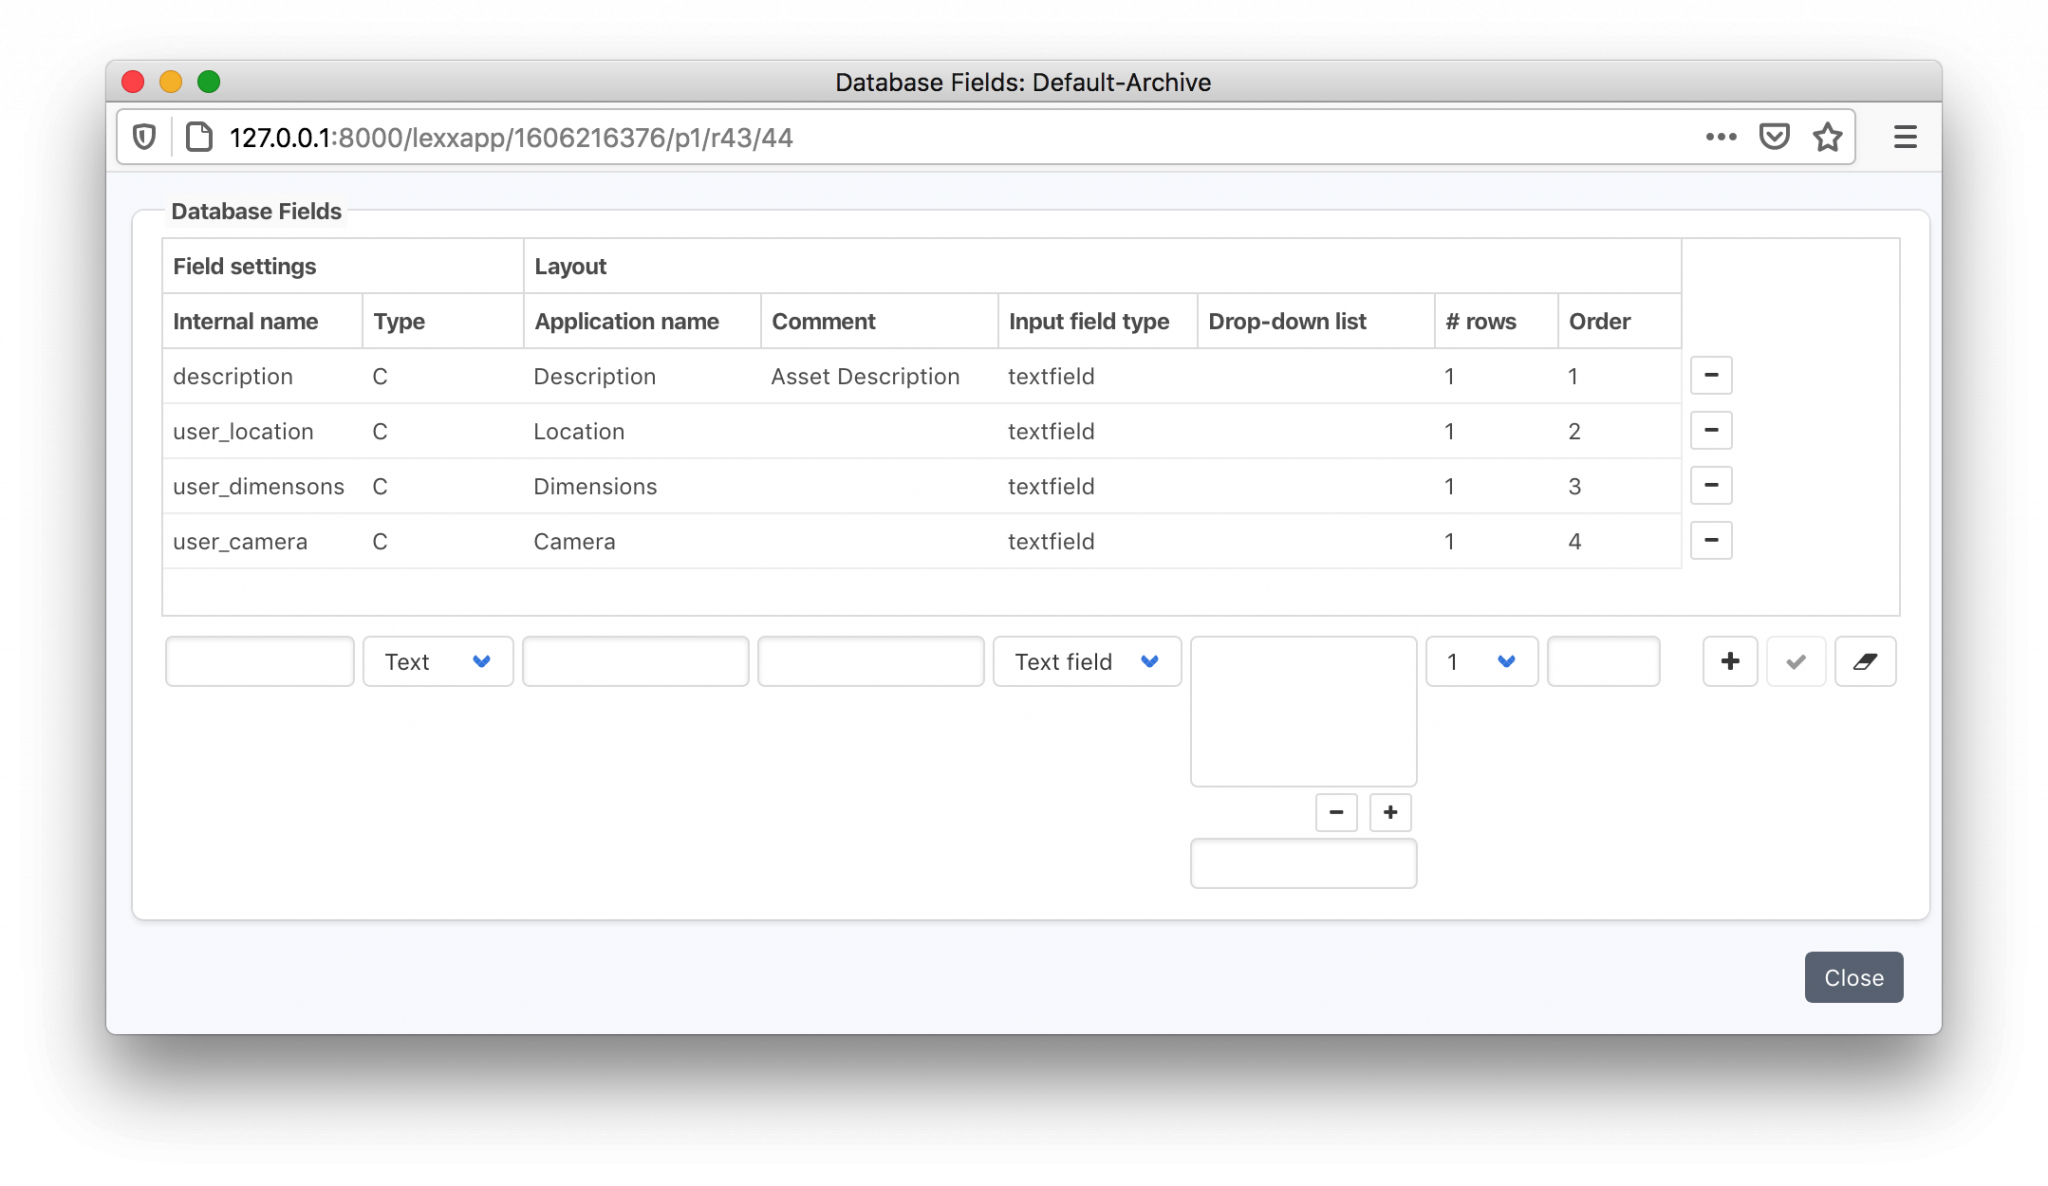Screen dimensions: 2048x1186
Task: Confirm the entry using the checkmark icon
Action: point(1796,661)
